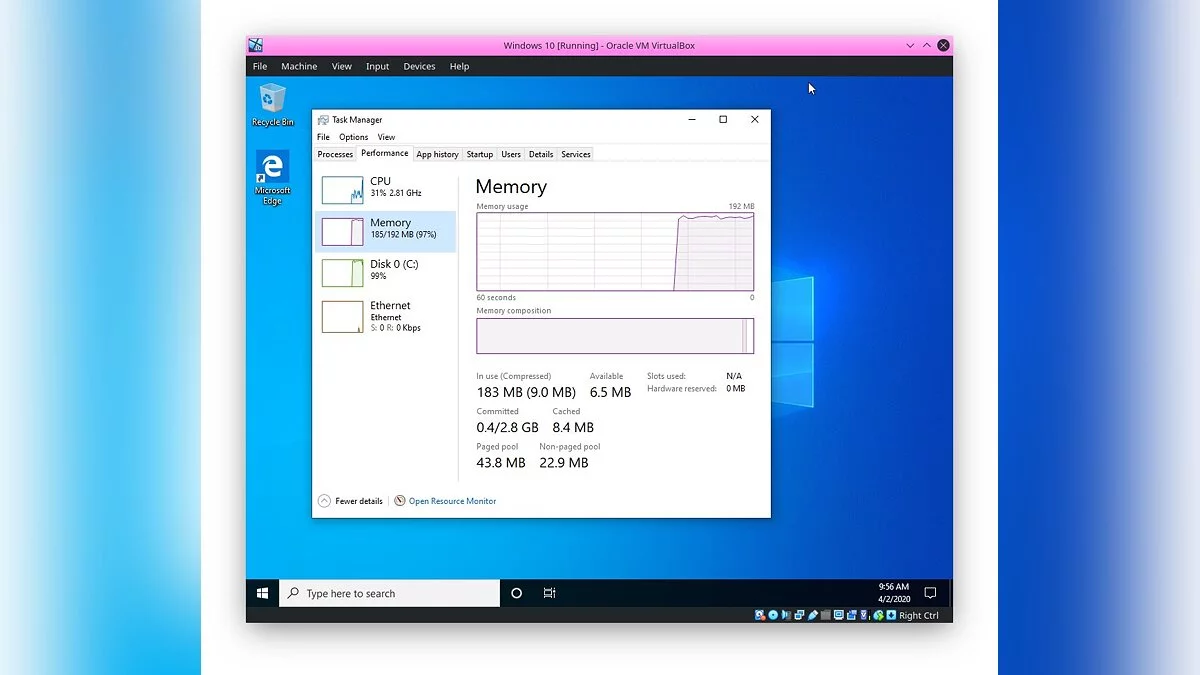1200x675 pixels.
Task: Click the '22.9 MB' non-paged pool value
Action: click(x=564, y=463)
